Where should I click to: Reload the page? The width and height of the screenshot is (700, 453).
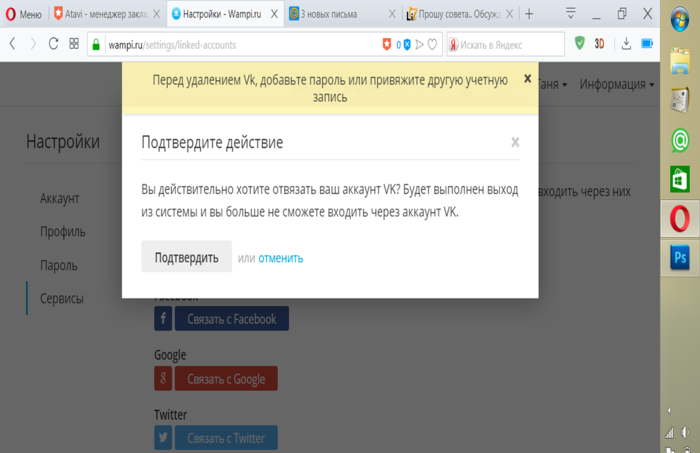click(53, 44)
